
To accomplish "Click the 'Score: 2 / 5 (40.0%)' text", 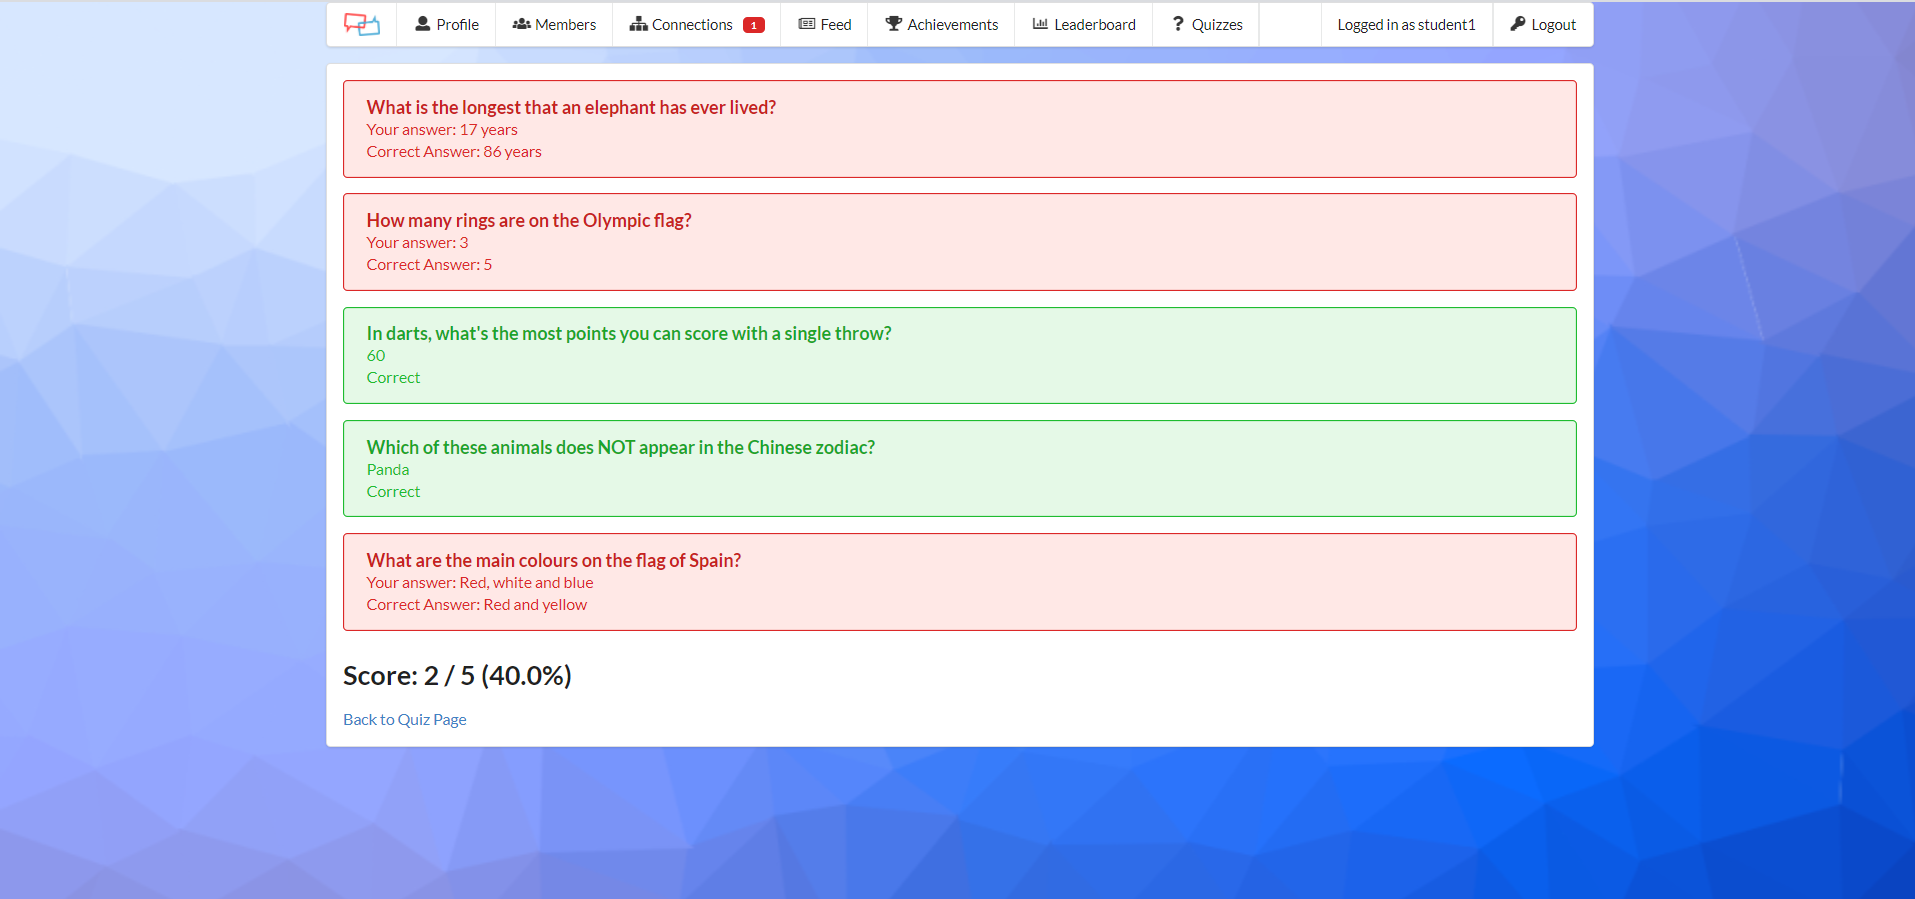I will (x=457, y=676).
